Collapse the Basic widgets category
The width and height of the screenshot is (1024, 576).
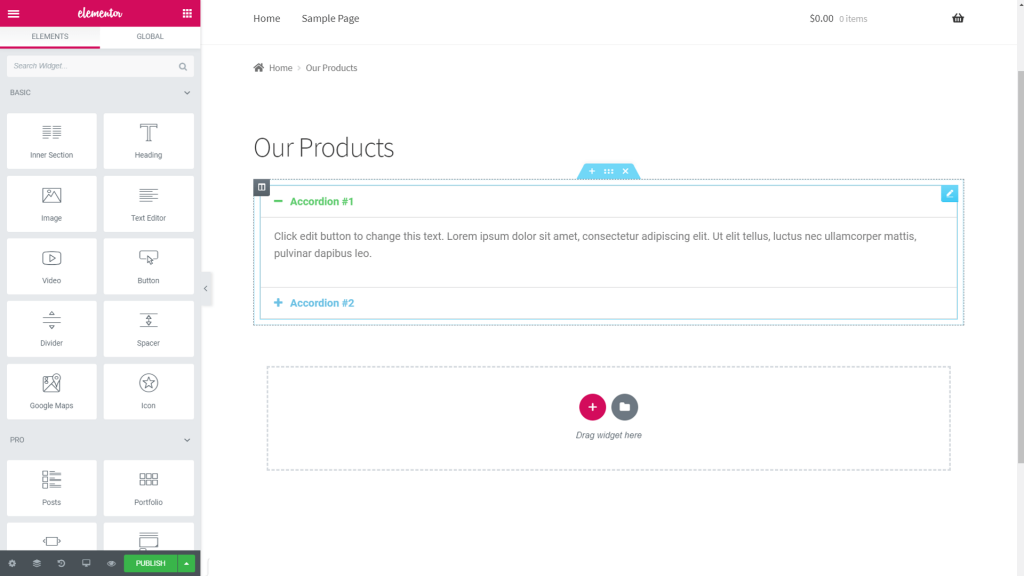click(x=187, y=93)
